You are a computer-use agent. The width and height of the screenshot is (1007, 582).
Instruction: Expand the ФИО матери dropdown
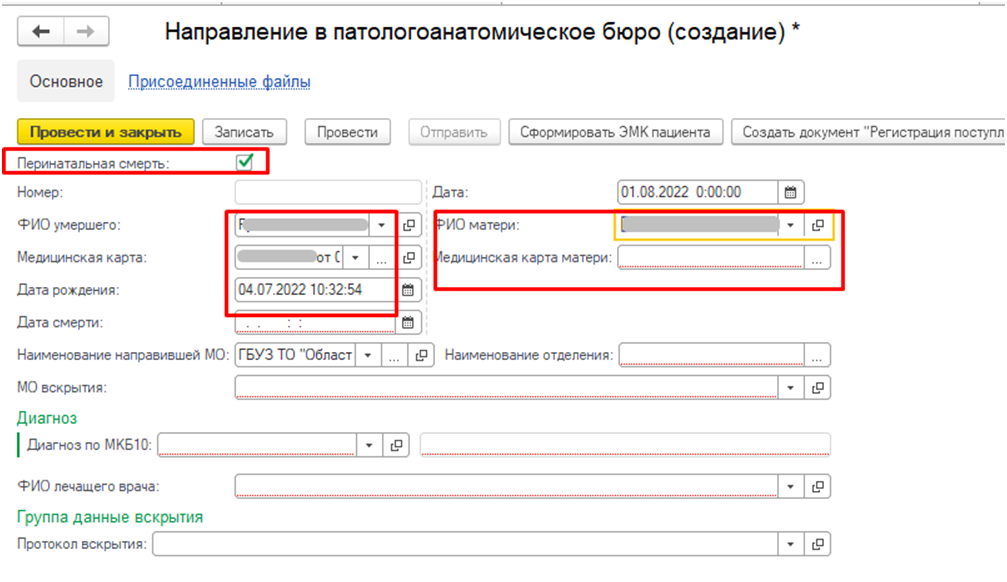click(x=791, y=225)
